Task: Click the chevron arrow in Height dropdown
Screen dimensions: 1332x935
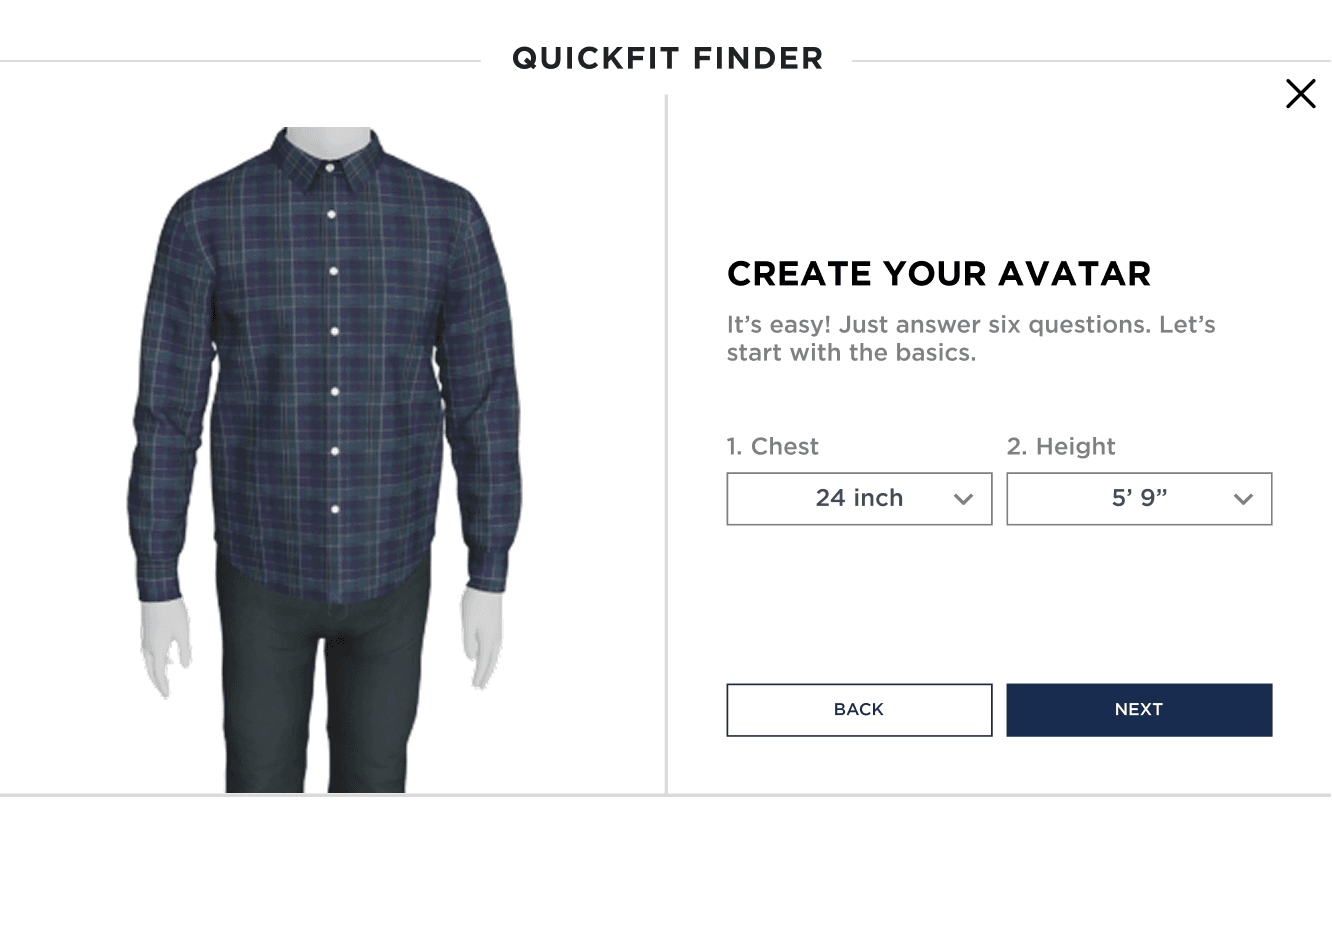Action: click(1243, 499)
